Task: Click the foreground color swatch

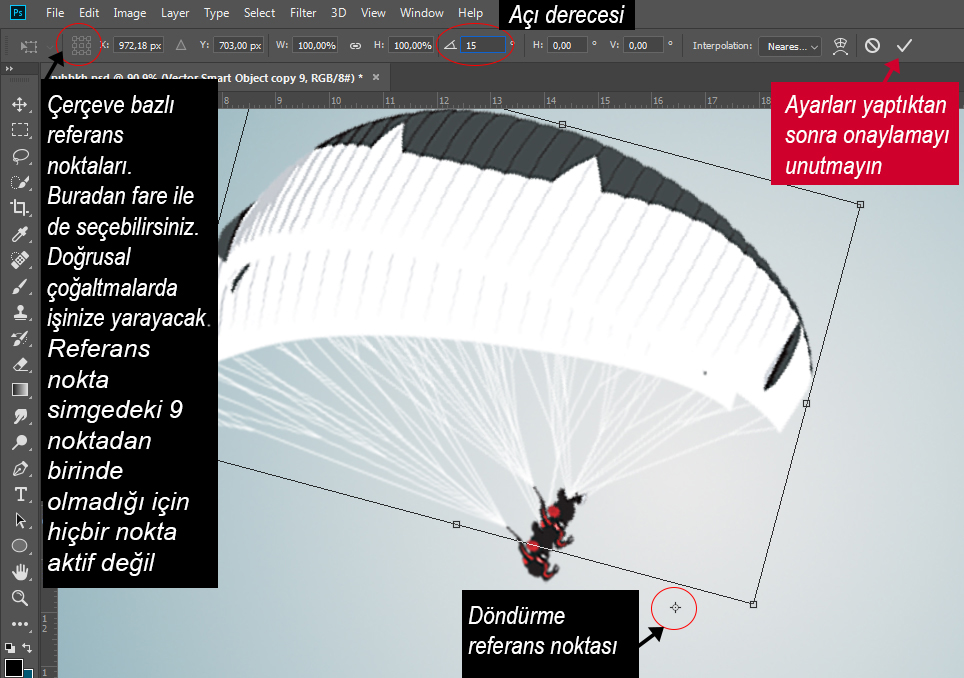Action: coord(13,668)
